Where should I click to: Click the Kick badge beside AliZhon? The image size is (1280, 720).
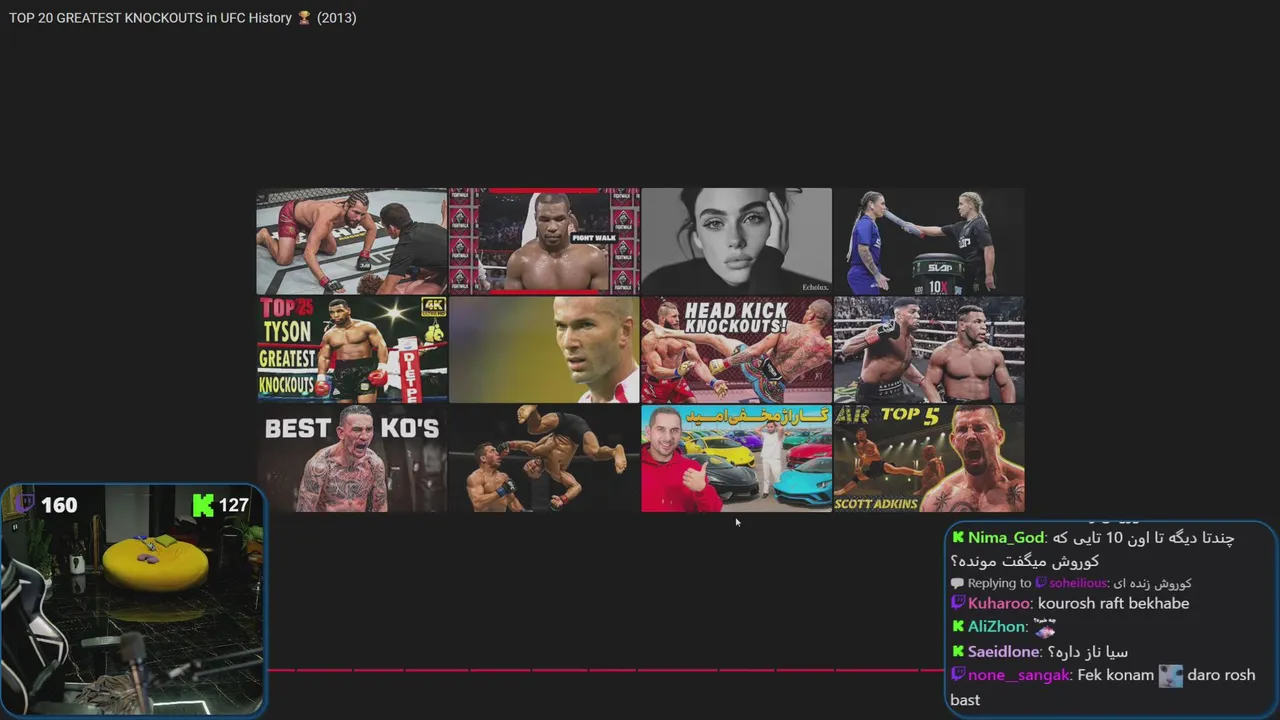[958, 627]
